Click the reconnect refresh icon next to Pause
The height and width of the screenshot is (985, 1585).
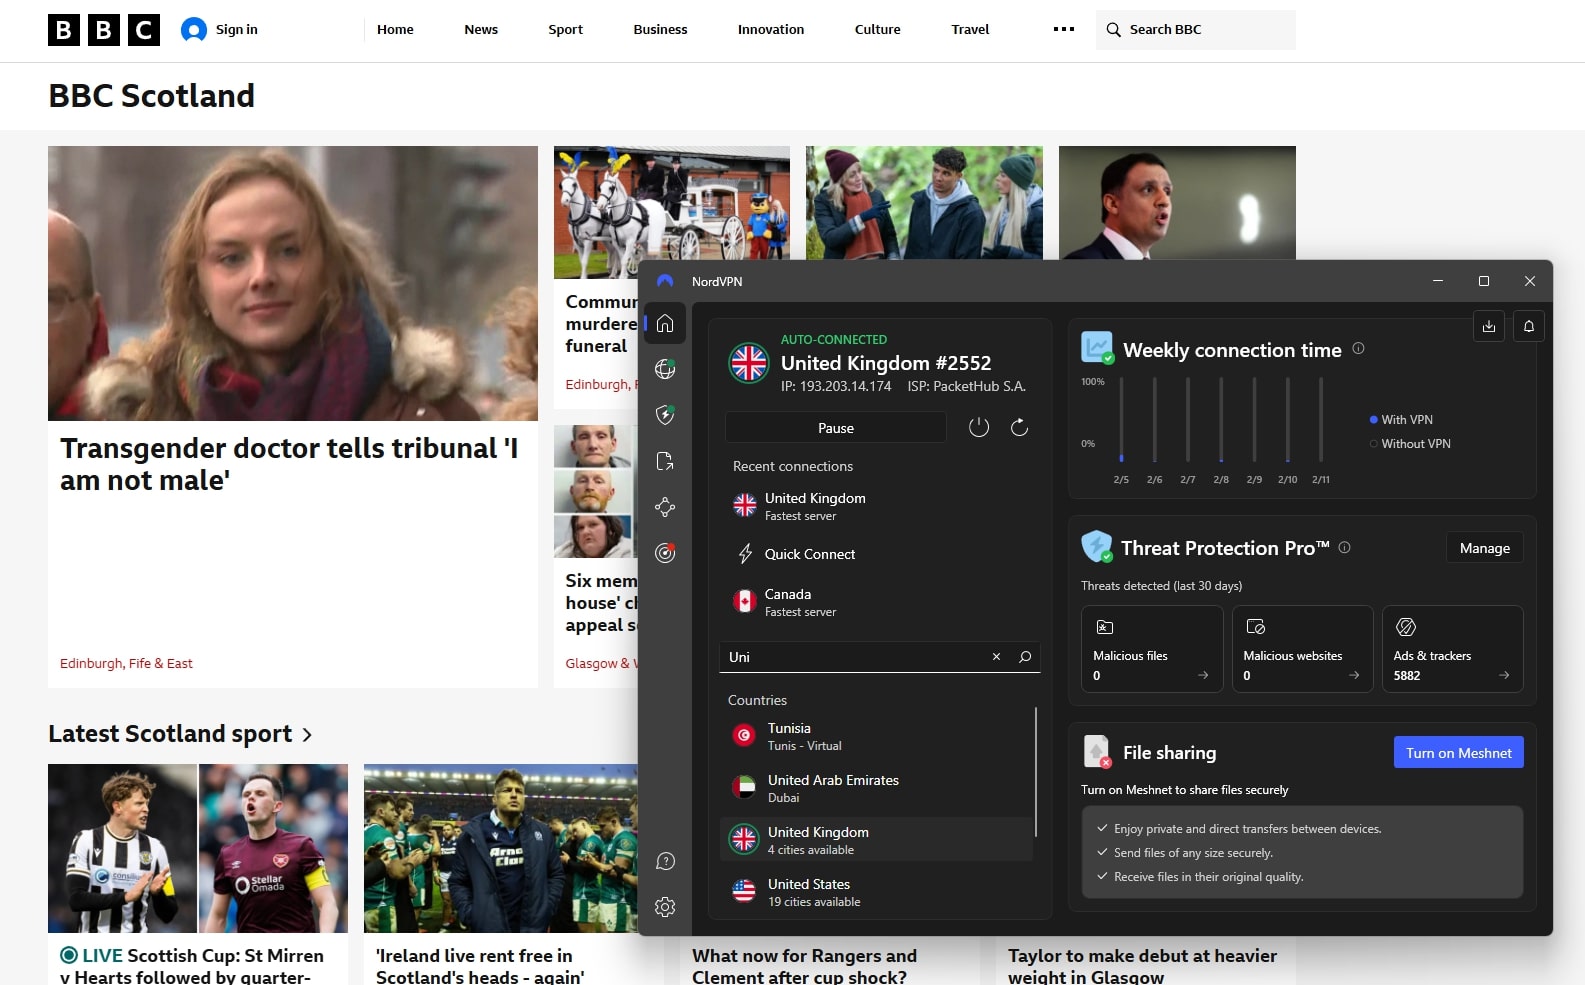tap(1019, 428)
